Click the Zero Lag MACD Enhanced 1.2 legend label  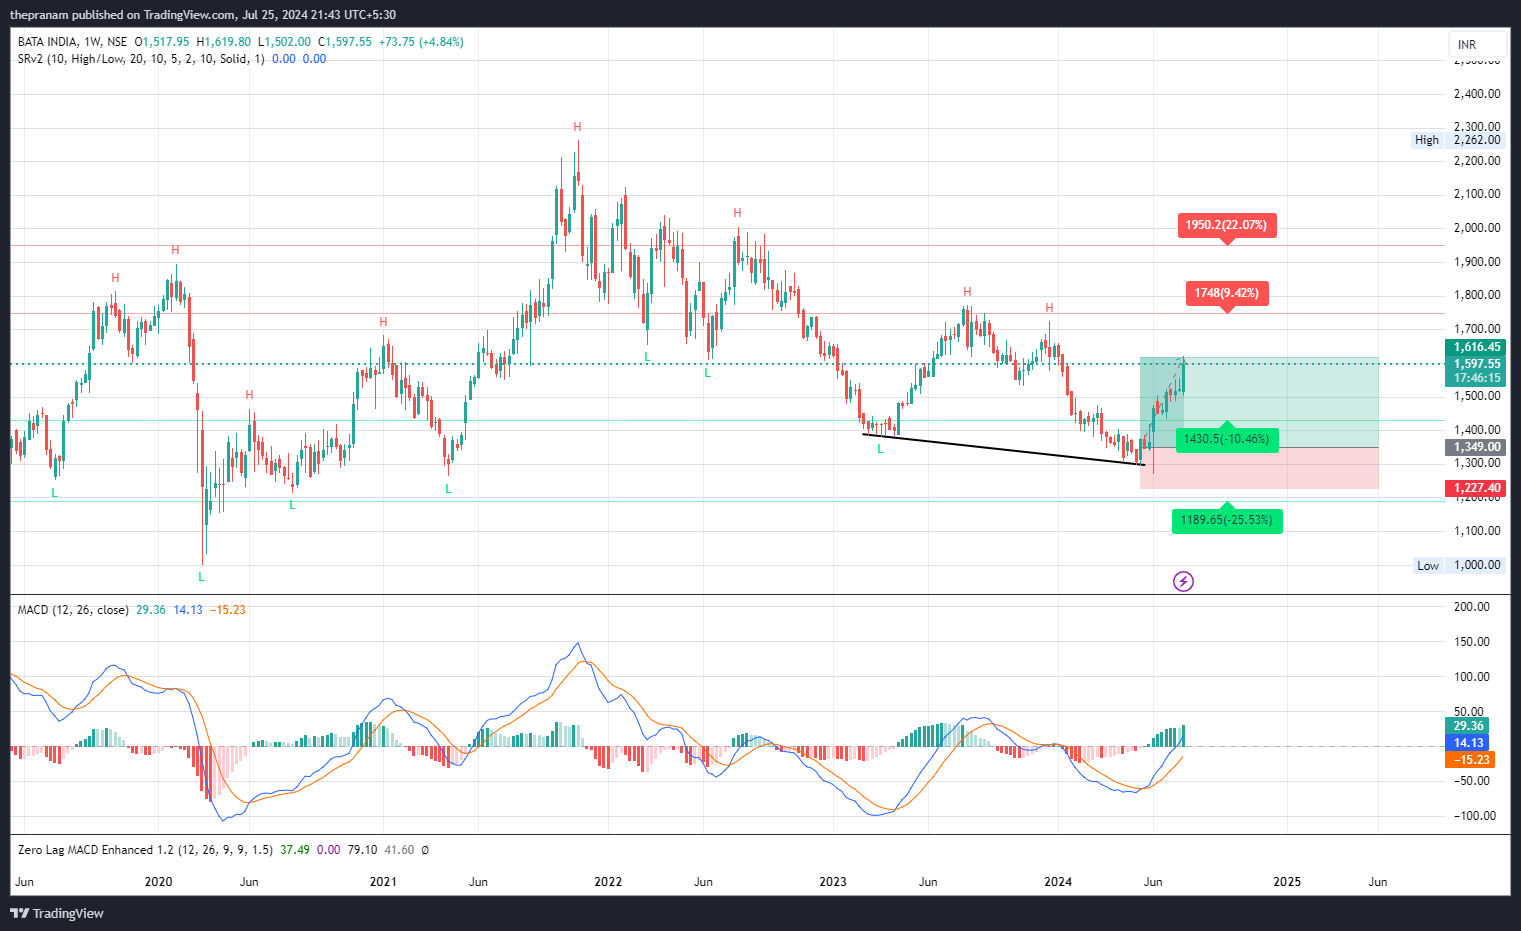coord(145,850)
